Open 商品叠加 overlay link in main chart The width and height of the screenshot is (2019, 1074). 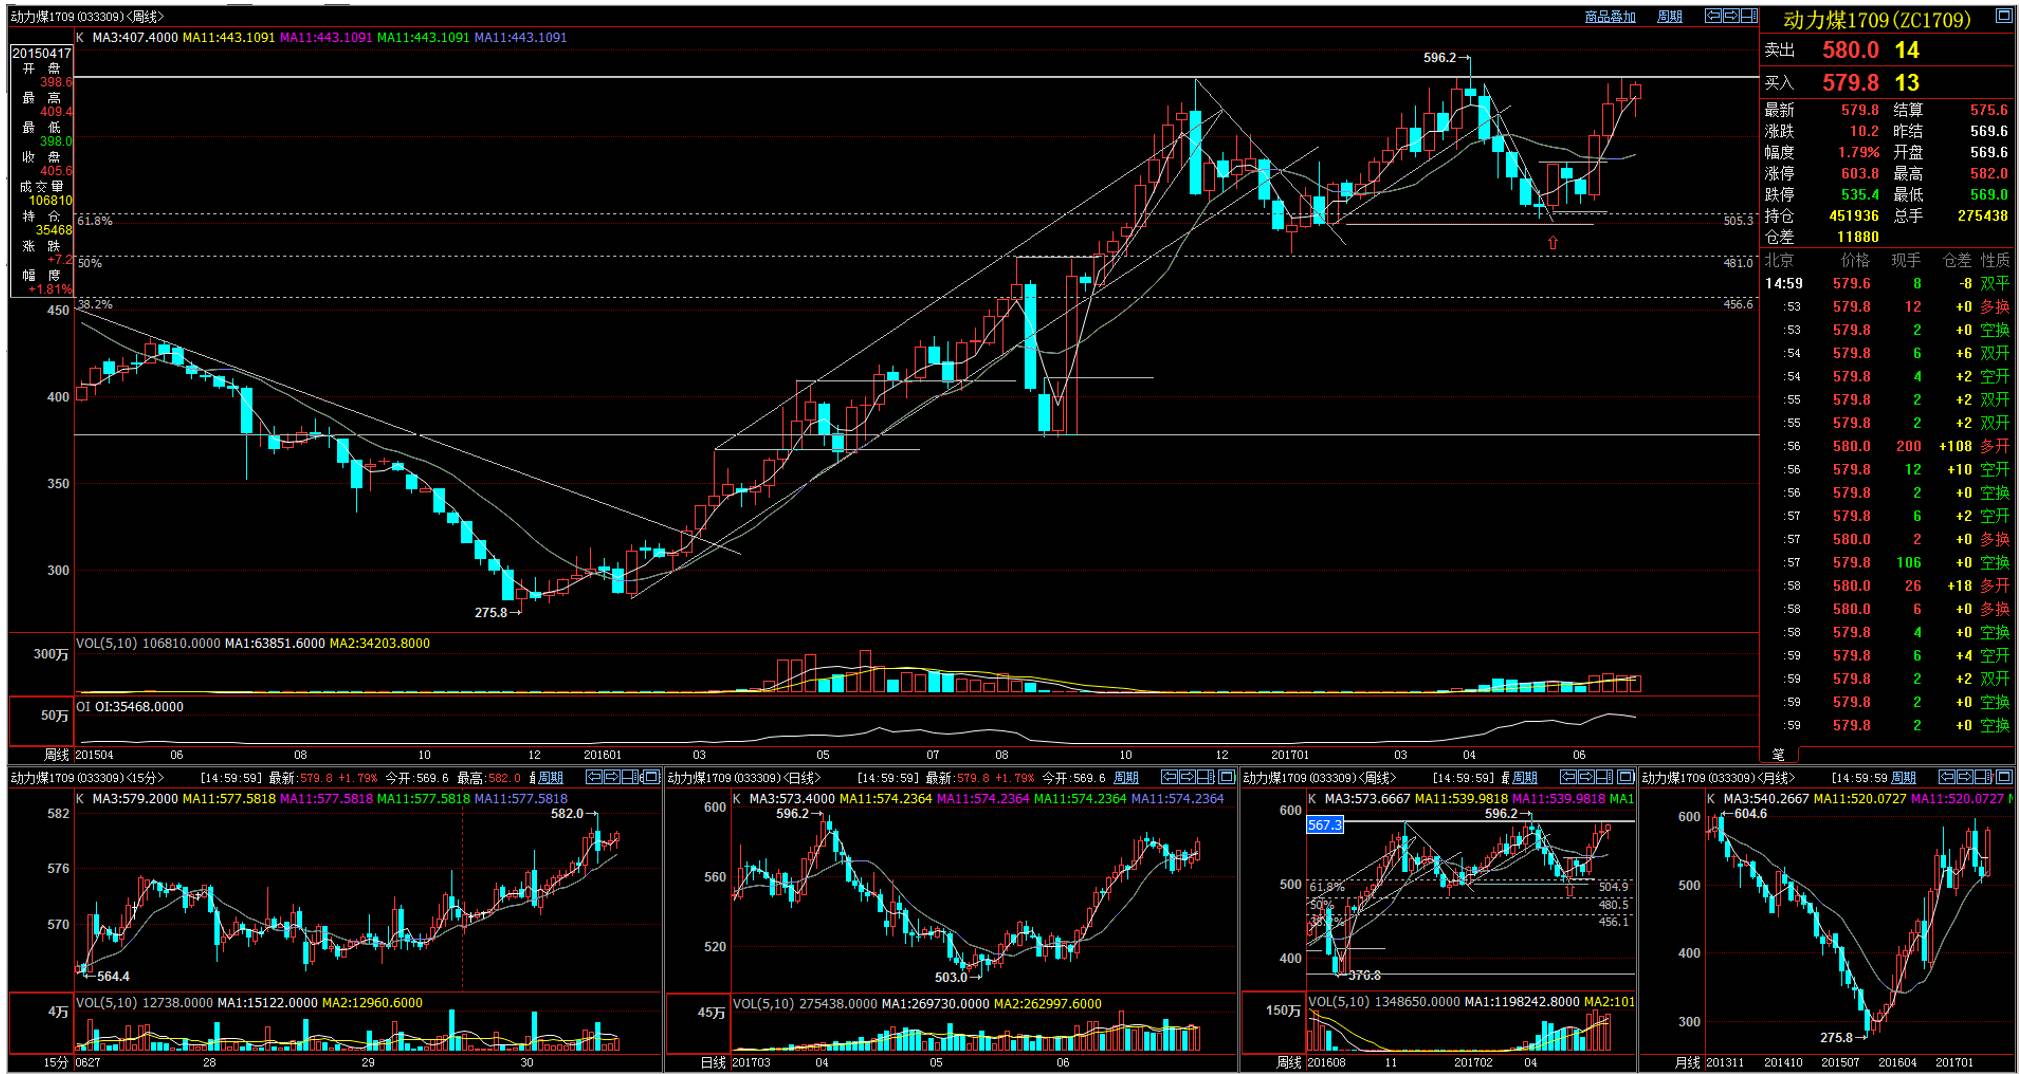1610,16
